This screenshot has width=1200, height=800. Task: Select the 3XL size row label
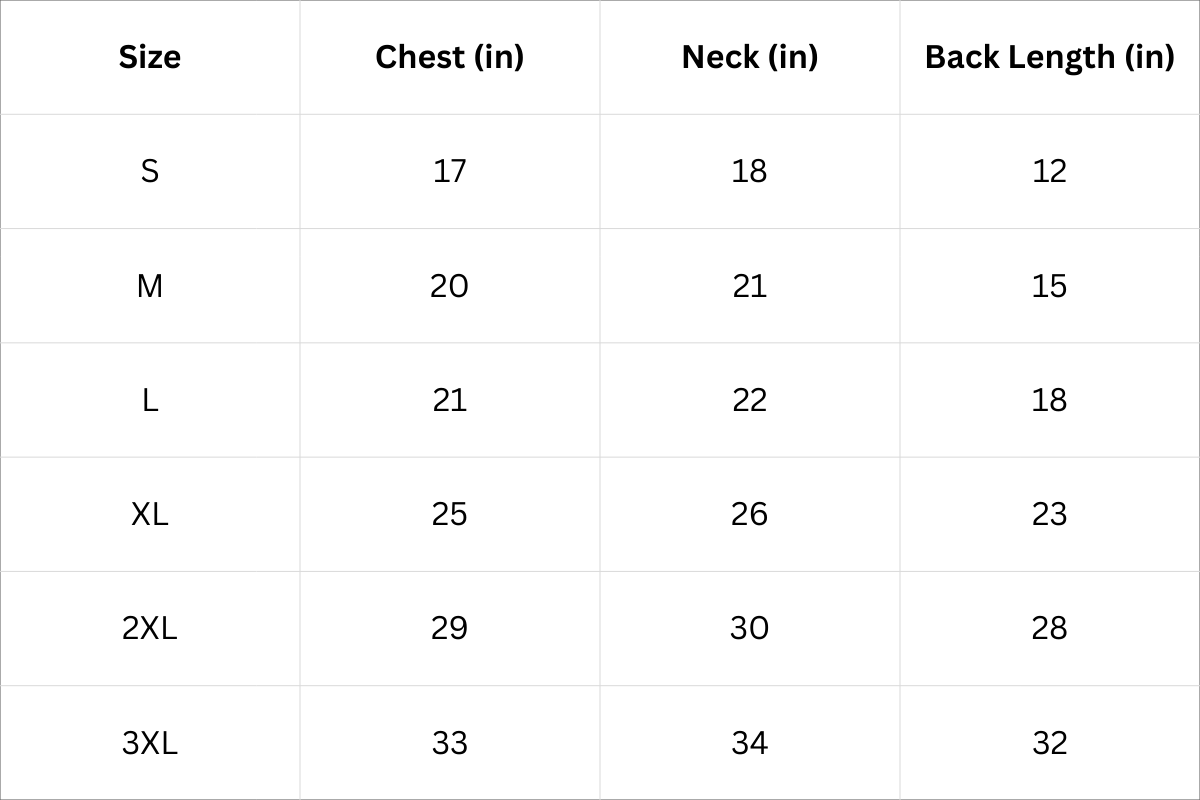(150, 743)
